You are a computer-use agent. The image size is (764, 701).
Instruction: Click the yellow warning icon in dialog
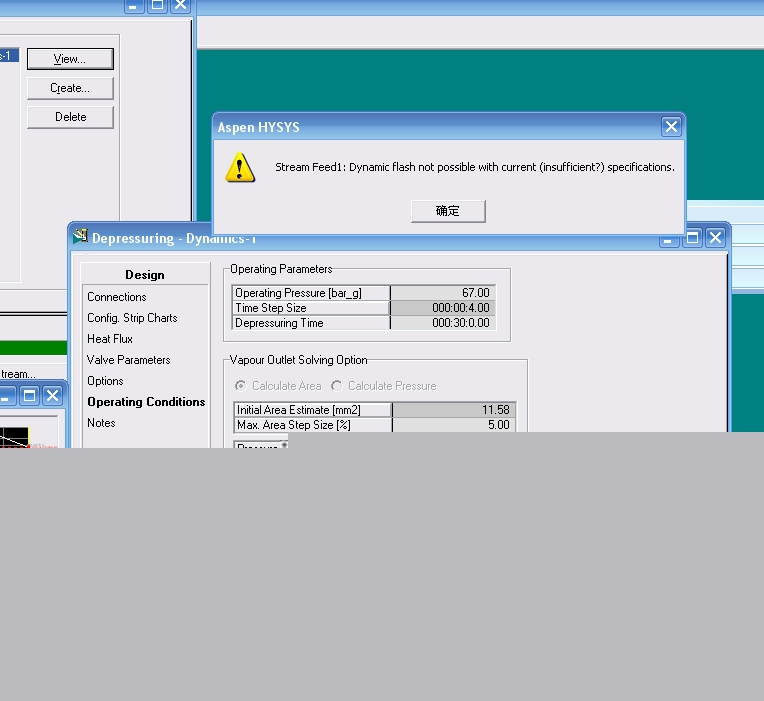pyautogui.click(x=240, y=167)
